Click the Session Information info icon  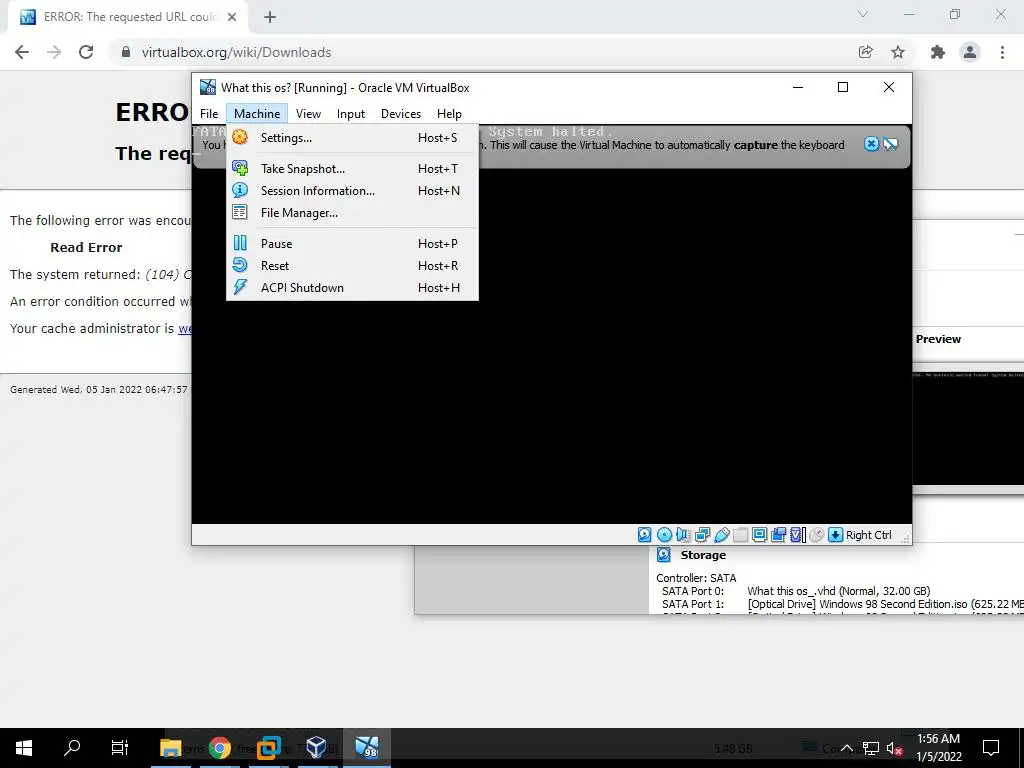click(240, 190)
